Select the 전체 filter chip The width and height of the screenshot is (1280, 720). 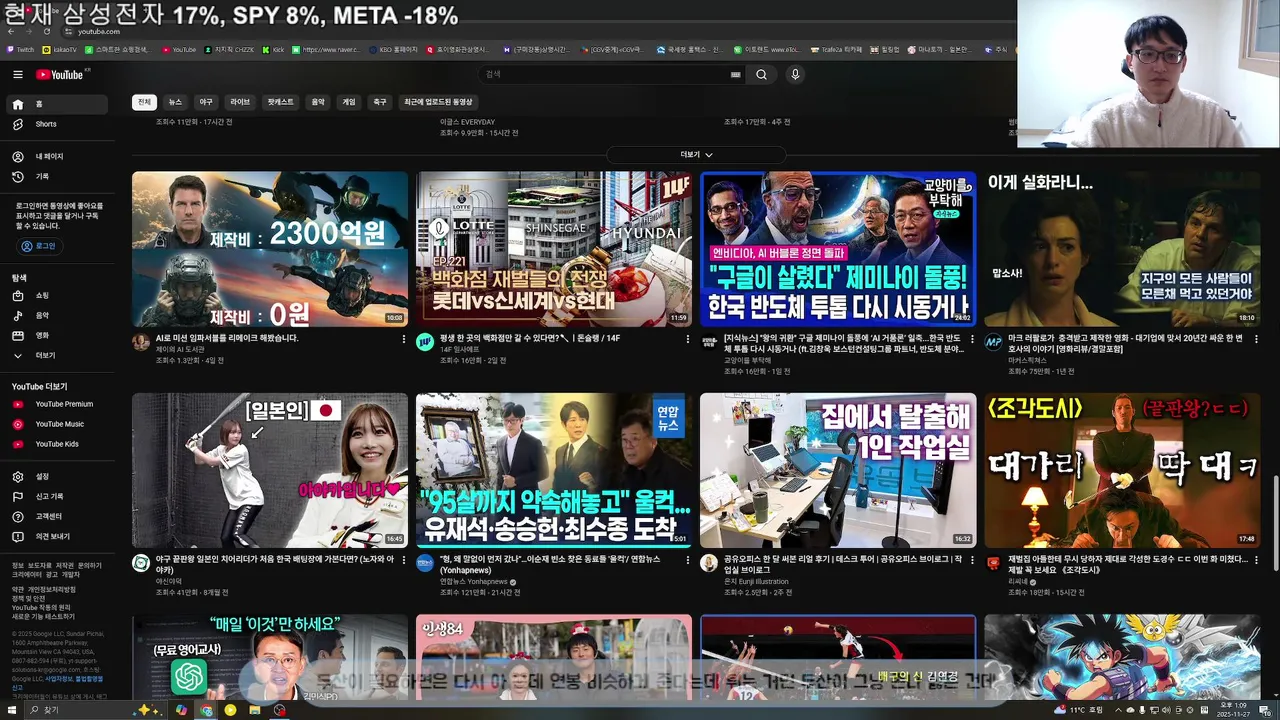coord(144,102)
